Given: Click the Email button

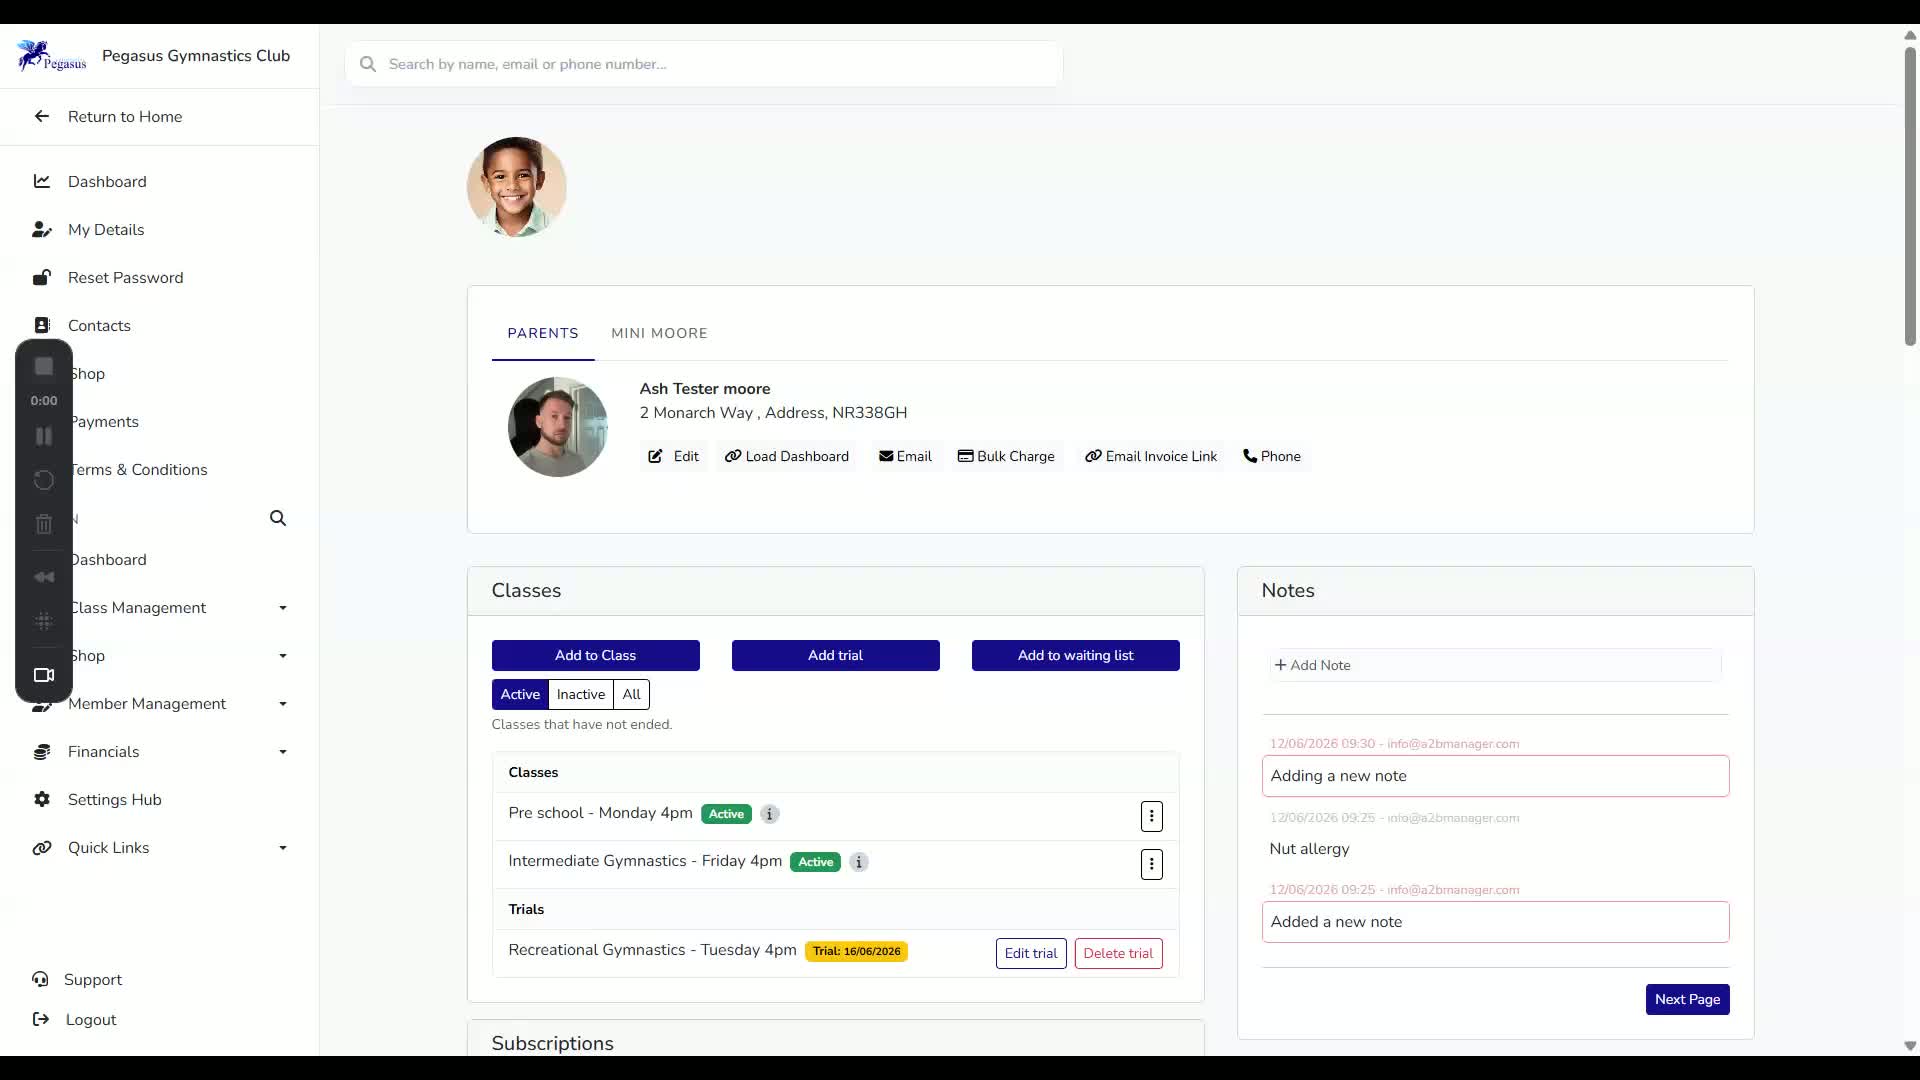Looking at the screenshot, I should (905, 456).
